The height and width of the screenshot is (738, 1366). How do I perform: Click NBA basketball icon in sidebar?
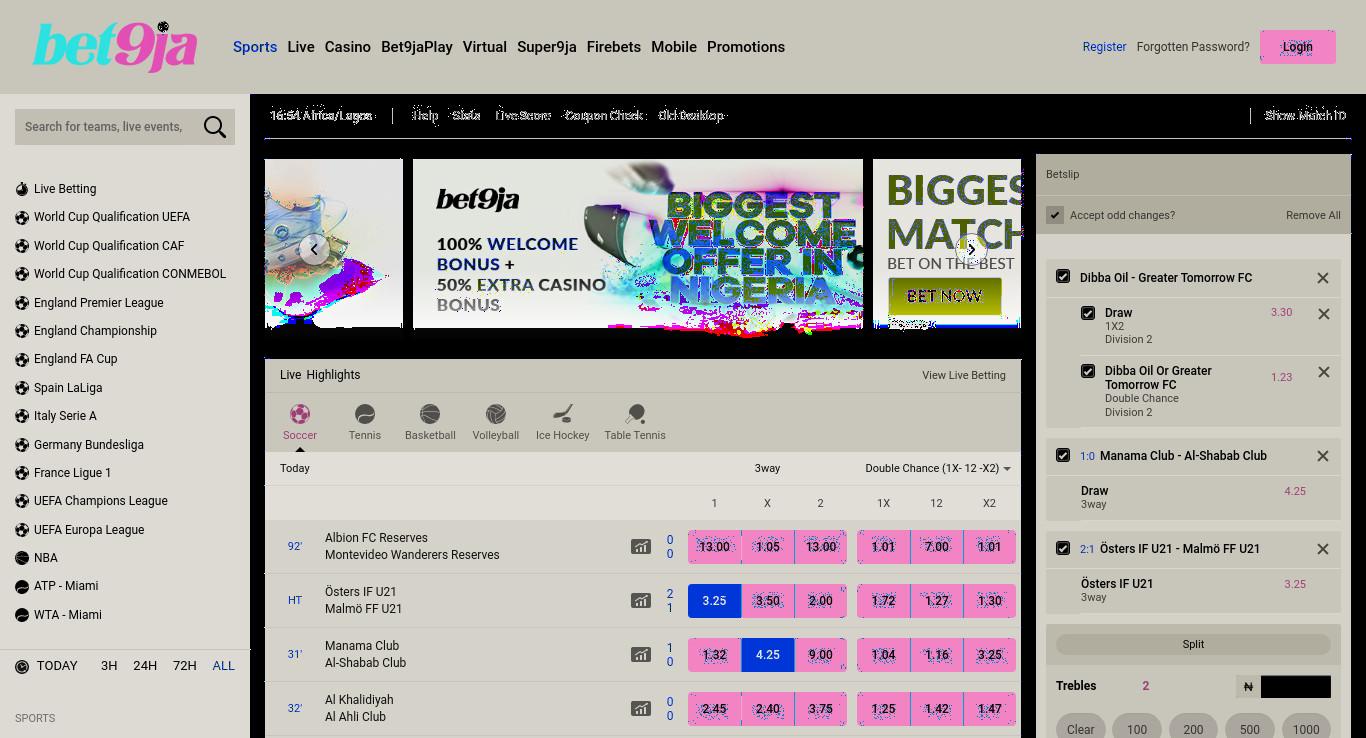[x=22, y=558]
